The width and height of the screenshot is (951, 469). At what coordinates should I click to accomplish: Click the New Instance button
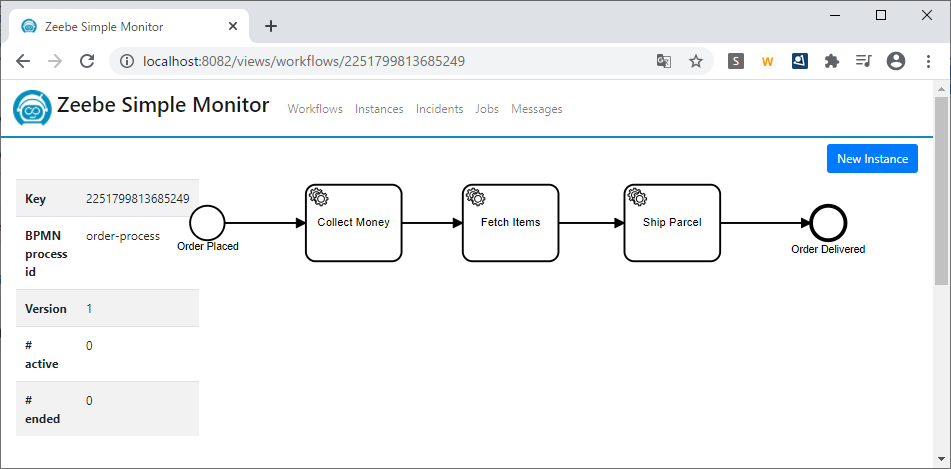click(x=872, y=158)
